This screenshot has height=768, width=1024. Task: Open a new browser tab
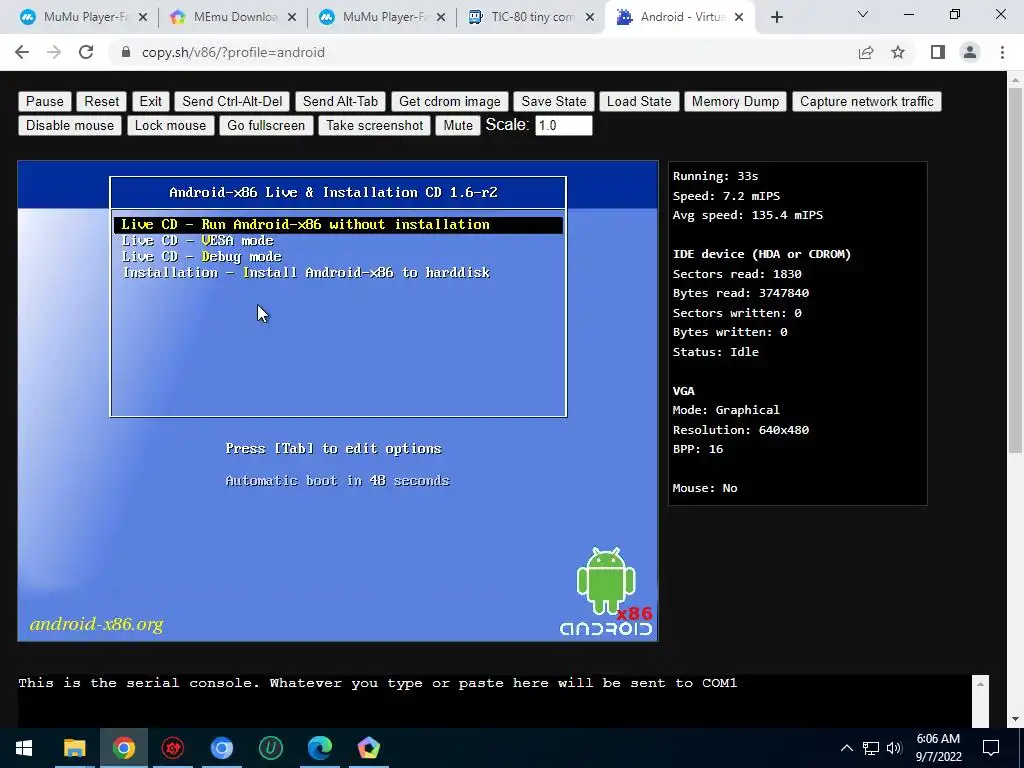tap(776, 17)
